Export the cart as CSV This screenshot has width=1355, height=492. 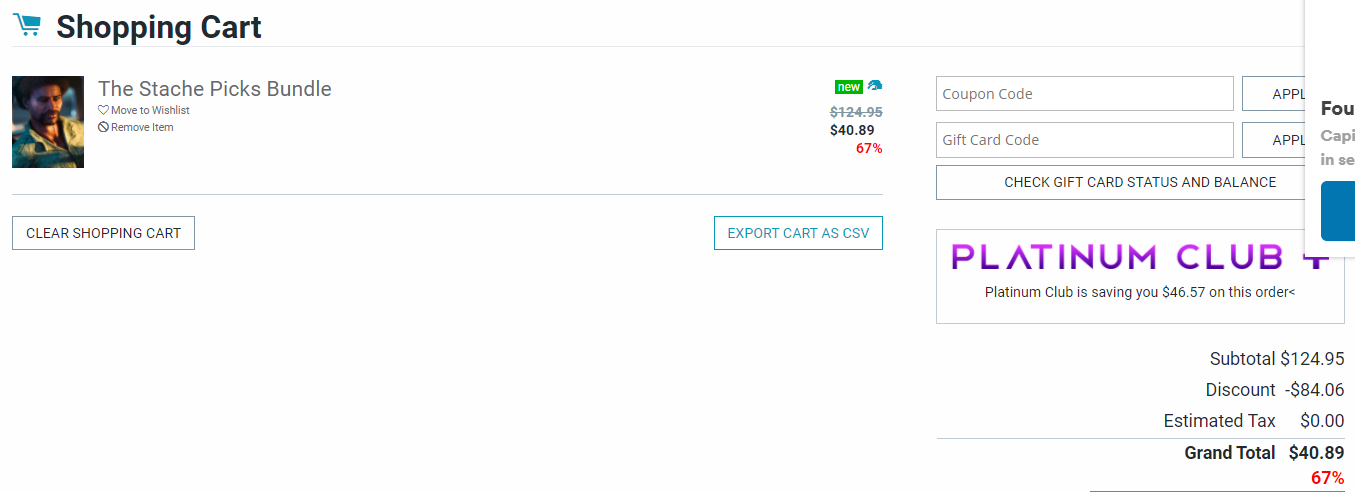[x=798, y=233]
